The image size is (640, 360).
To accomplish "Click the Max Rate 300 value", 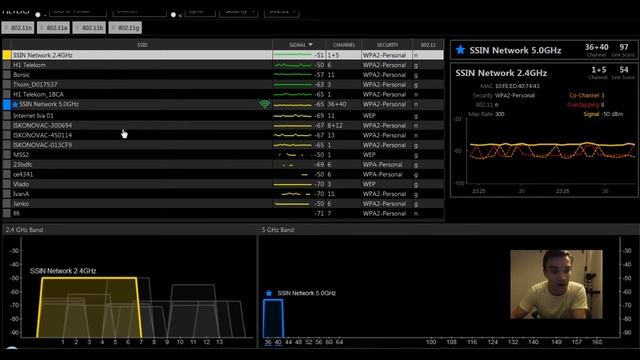I will (500, 114).
